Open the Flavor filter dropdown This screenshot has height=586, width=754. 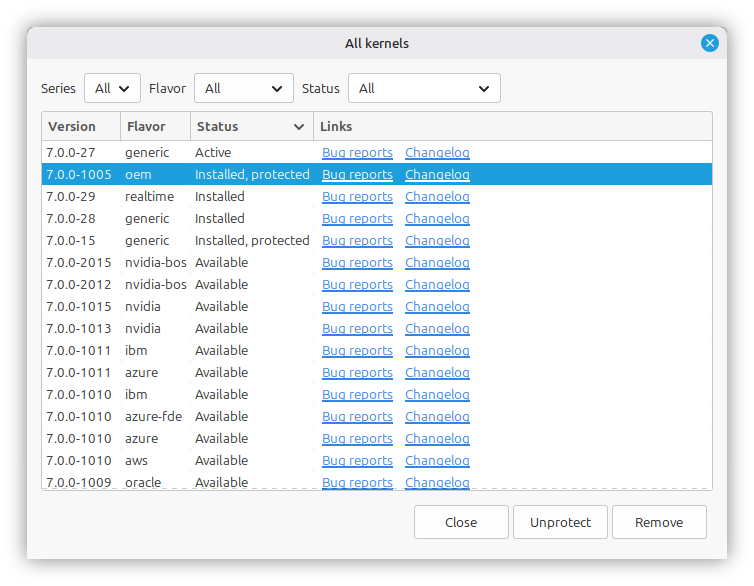click(243, 88)
